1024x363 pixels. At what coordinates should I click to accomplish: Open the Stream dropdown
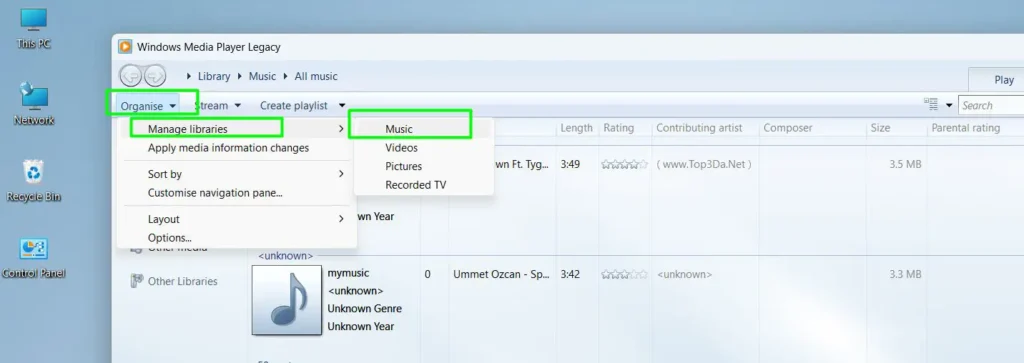tap(217, 105)
